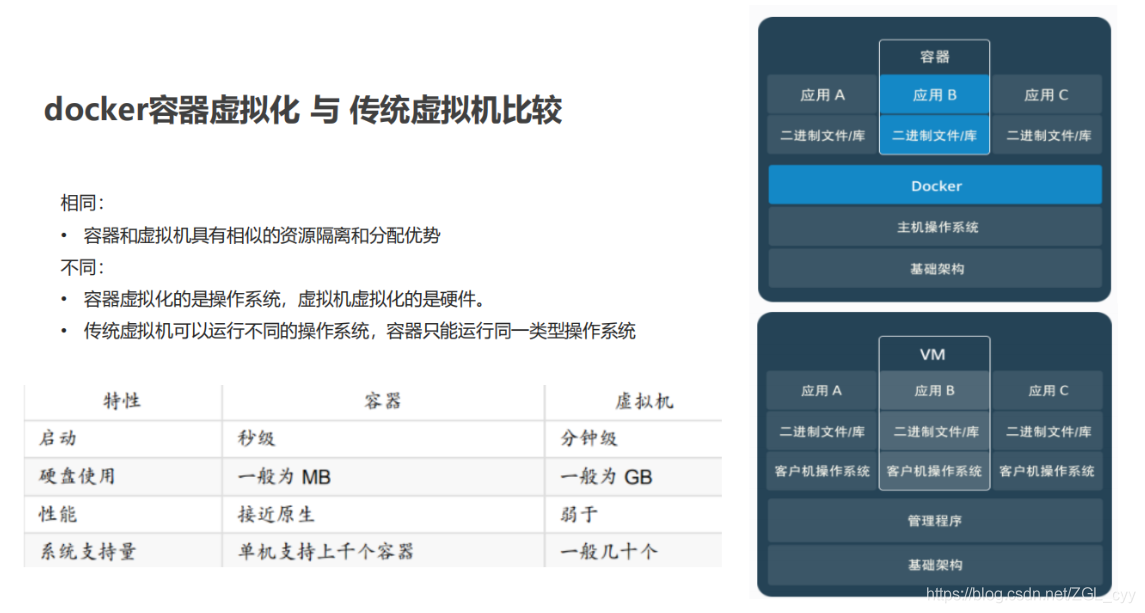
Task: Click '二进制文件/库' under 应用 C in VM diagram
Action: 1047,432
